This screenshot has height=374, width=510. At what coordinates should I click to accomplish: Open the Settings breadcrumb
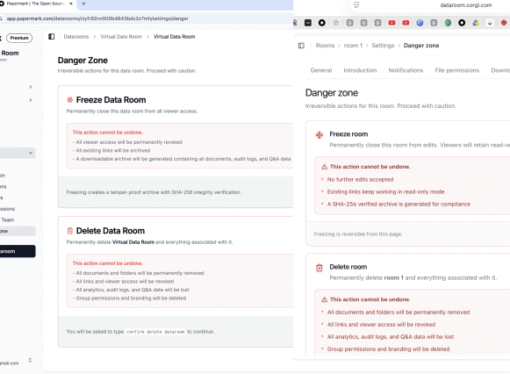click(383, 46)
